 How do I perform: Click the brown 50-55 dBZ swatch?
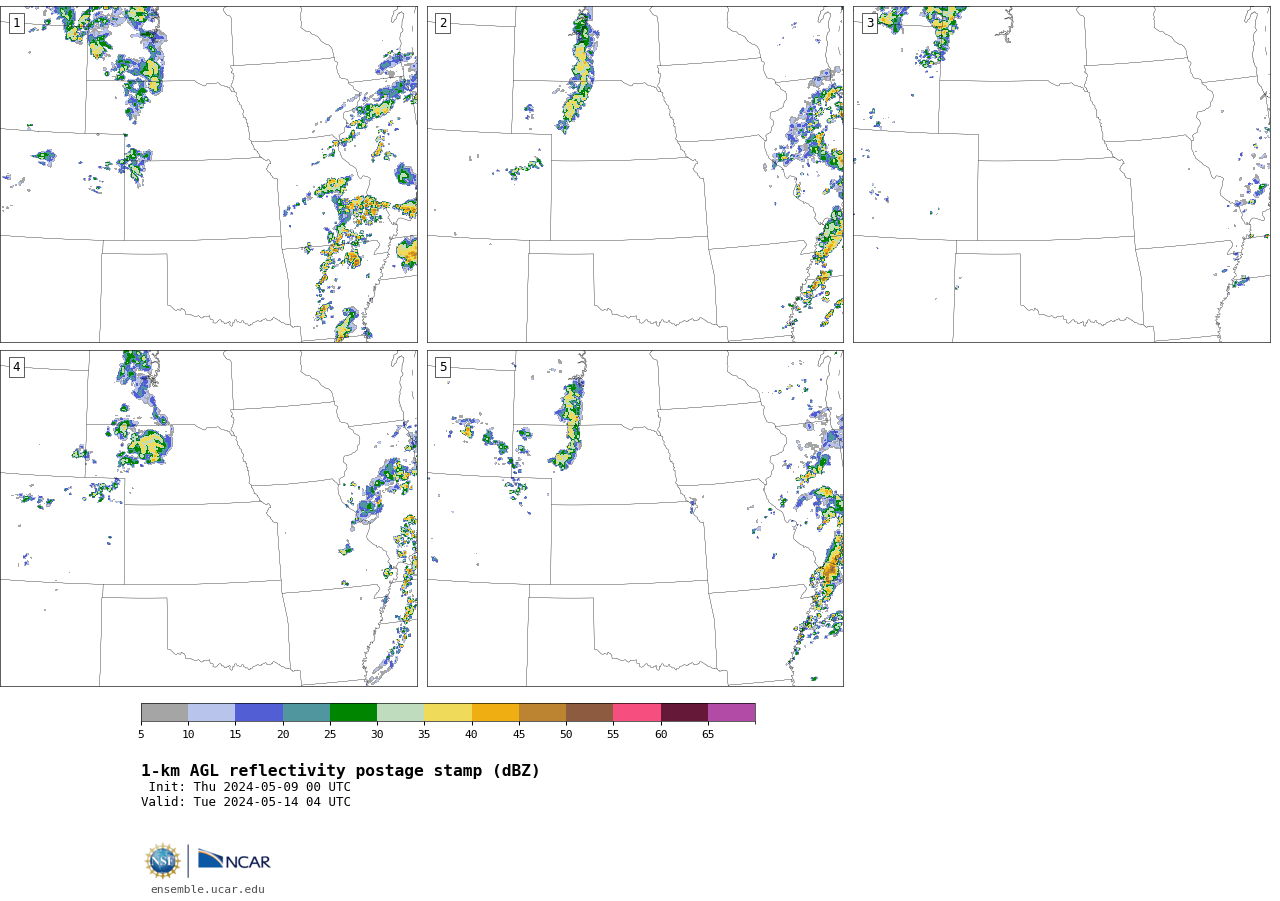tap(589, 712)
